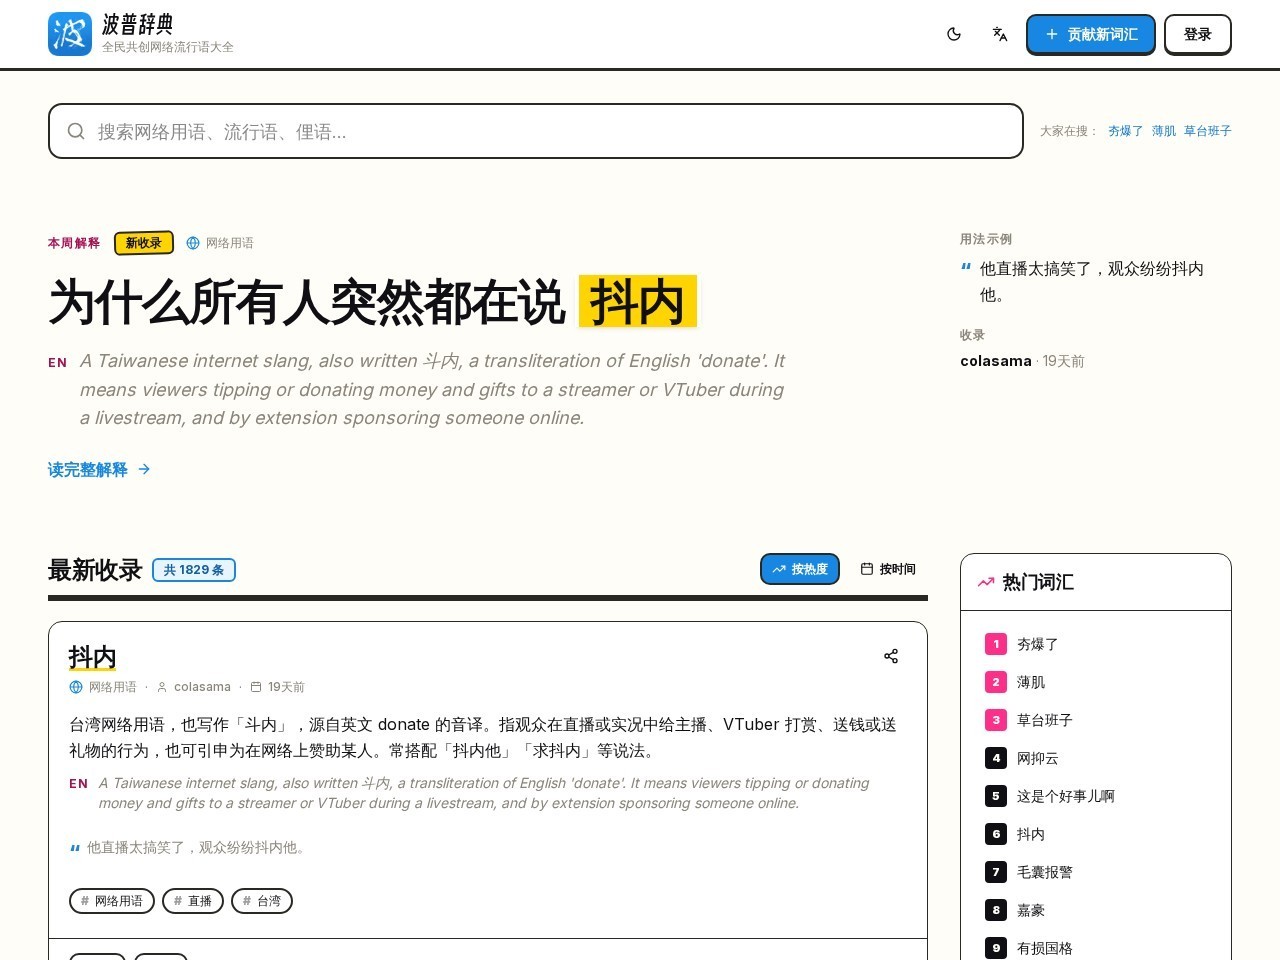Screen dimensions: 1280x960
Task: Click the 共 1829 条 count badge
Action: 194,570
